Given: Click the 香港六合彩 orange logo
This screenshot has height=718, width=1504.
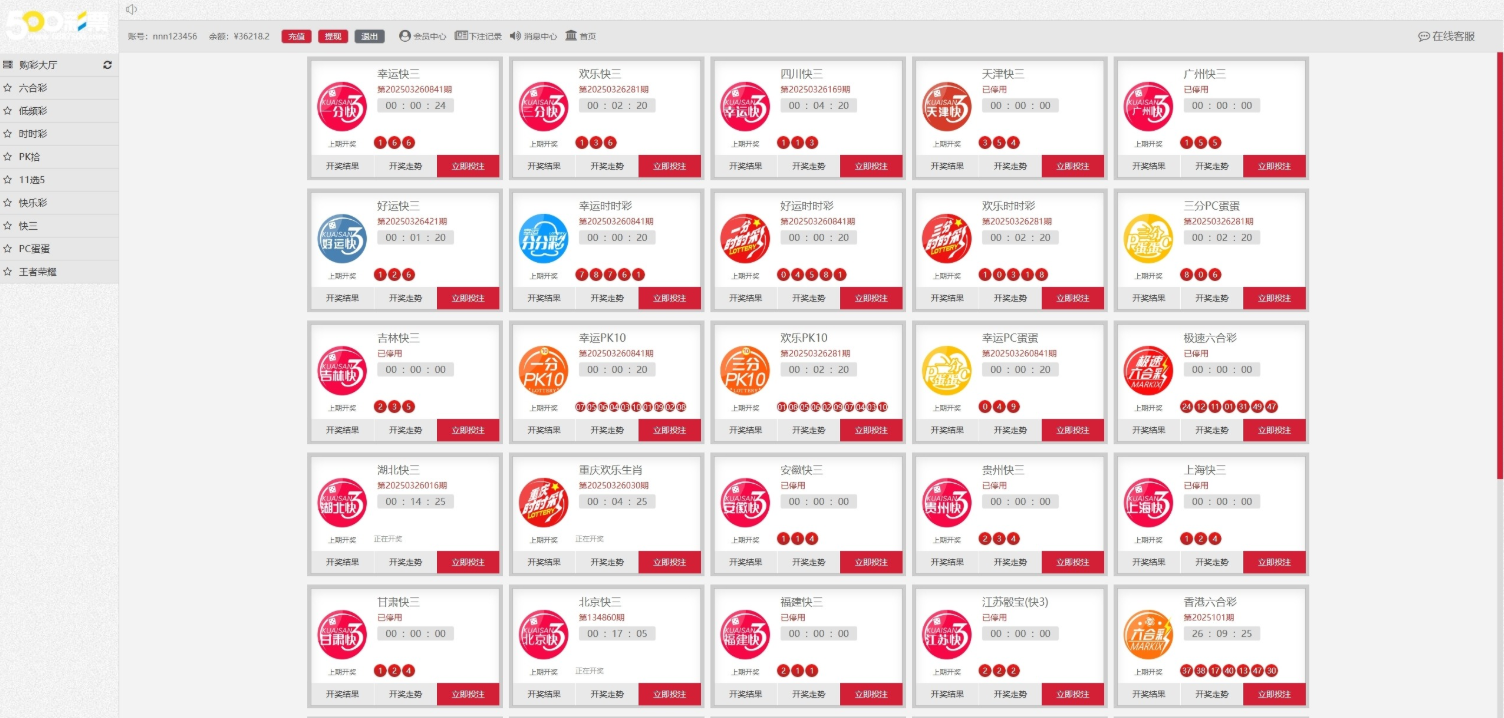Looking at the screenshot, I should pos(1148,634).
